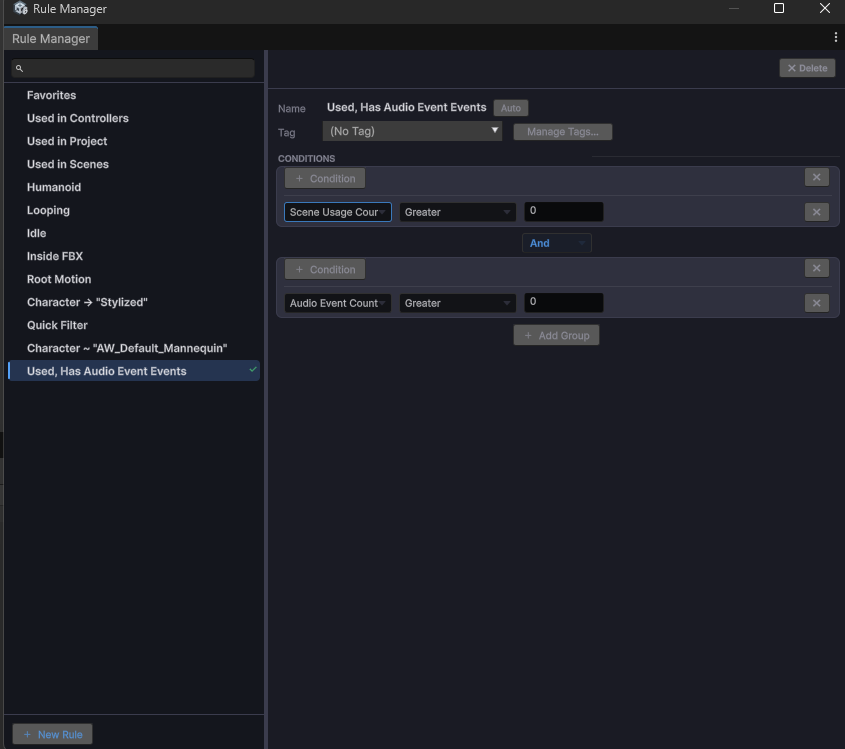Toggle the Auto name button

point(511,108)
